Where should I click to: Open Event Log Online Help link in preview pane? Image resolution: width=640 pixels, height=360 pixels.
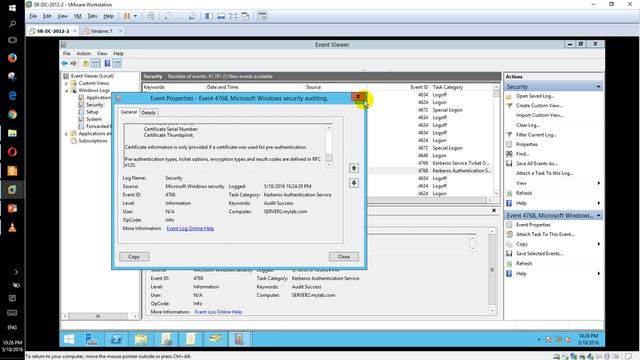(x=218, y=312)
